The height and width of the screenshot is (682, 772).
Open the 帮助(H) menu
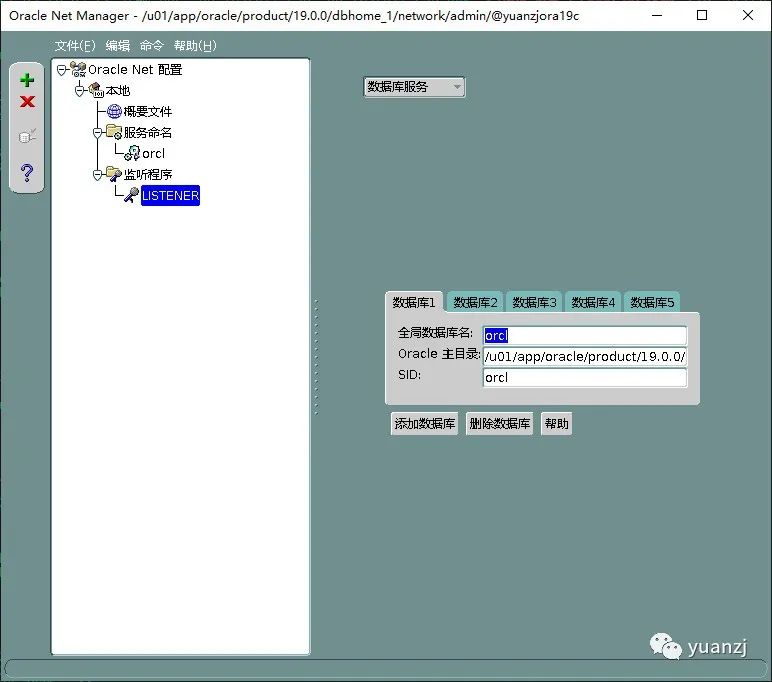[x=195, y=46]
